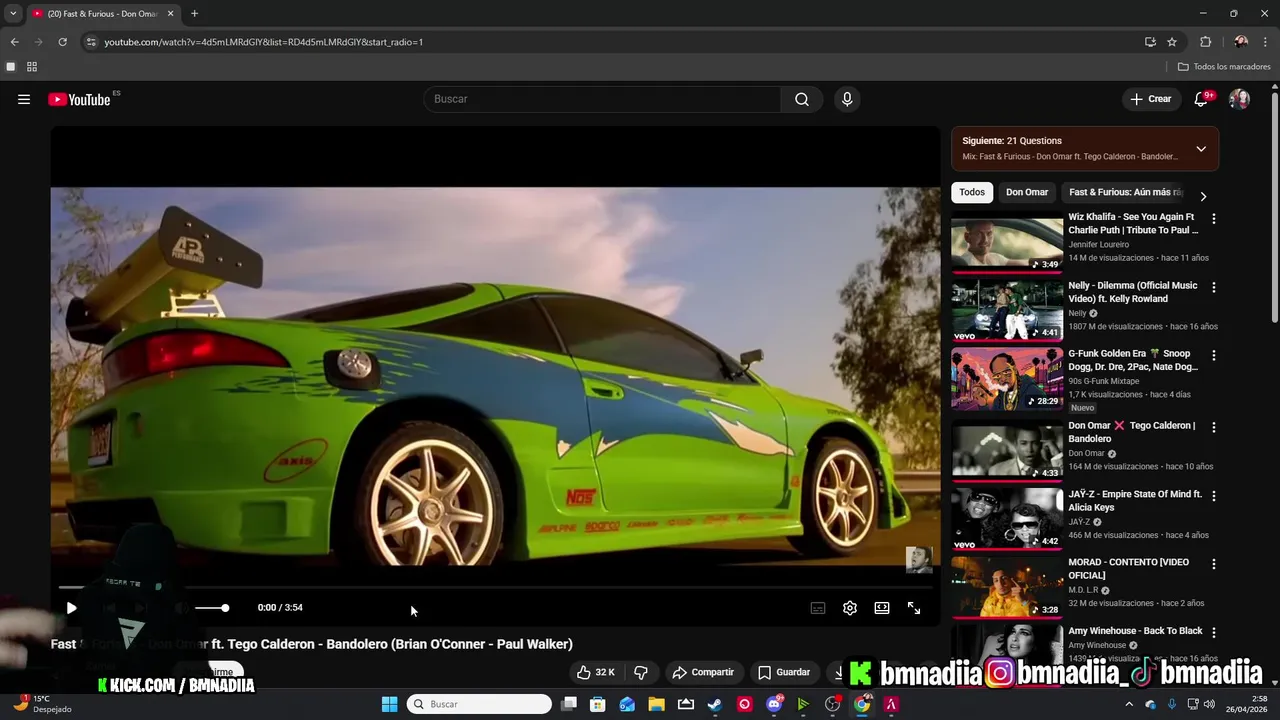Toggle video subtitles button
Image resolution: width=1280 pixels, height=720 pixels.
(x=818, y=608)
